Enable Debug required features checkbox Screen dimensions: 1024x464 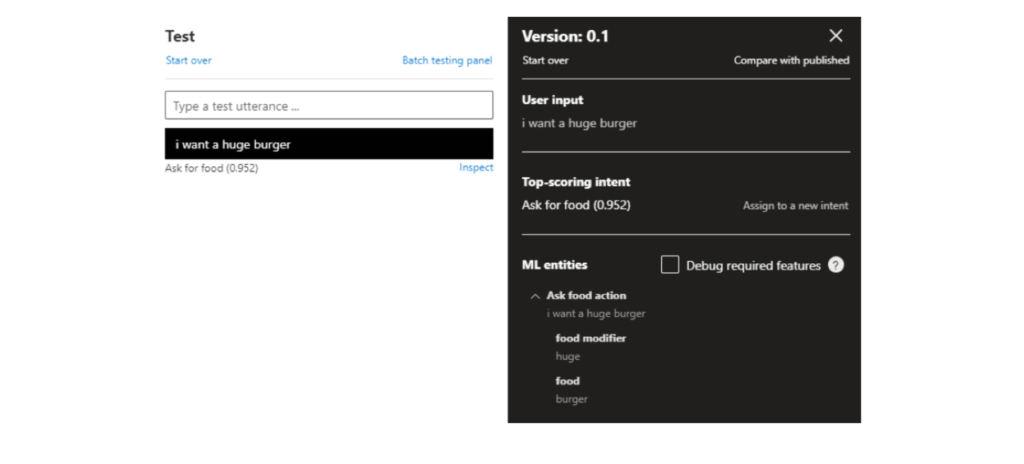(670, 265)
